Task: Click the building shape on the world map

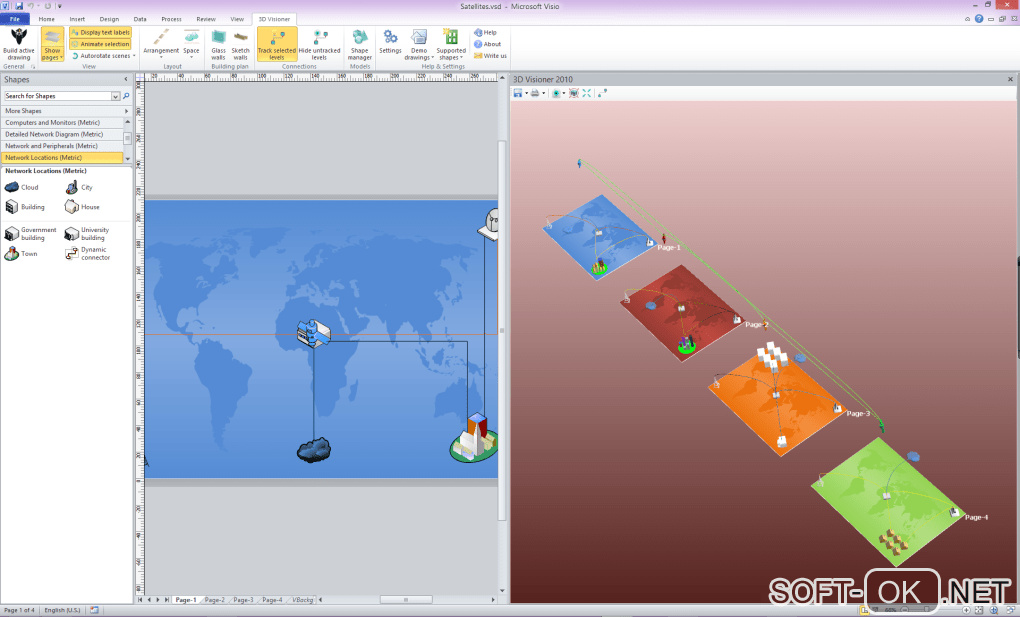Action: click(314, 333)
